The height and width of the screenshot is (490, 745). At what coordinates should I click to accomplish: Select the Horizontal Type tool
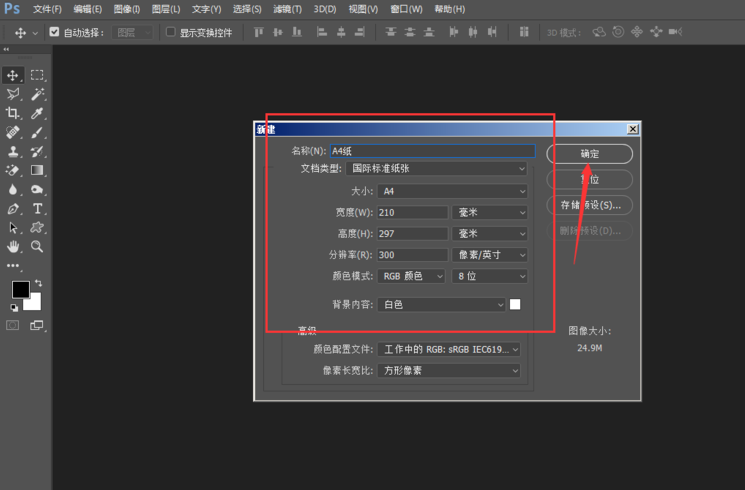click(37, 209)
